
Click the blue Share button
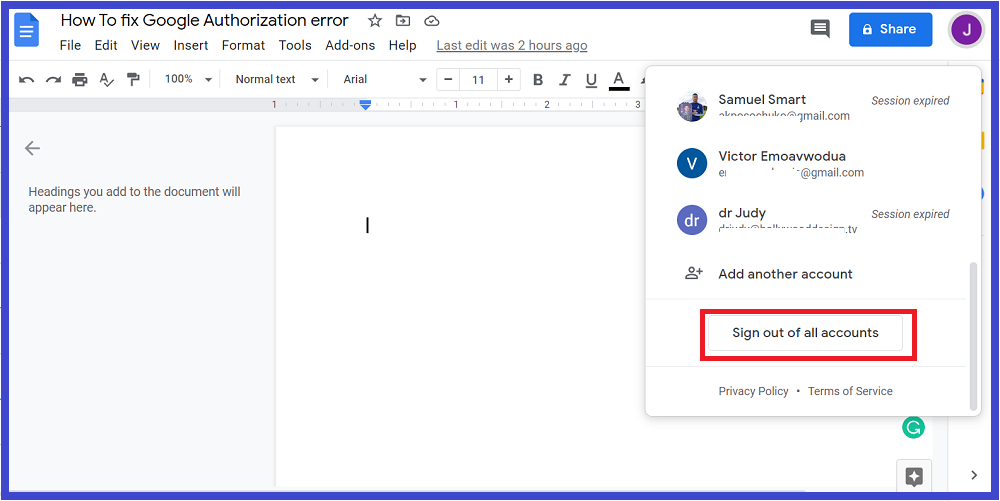890,29
